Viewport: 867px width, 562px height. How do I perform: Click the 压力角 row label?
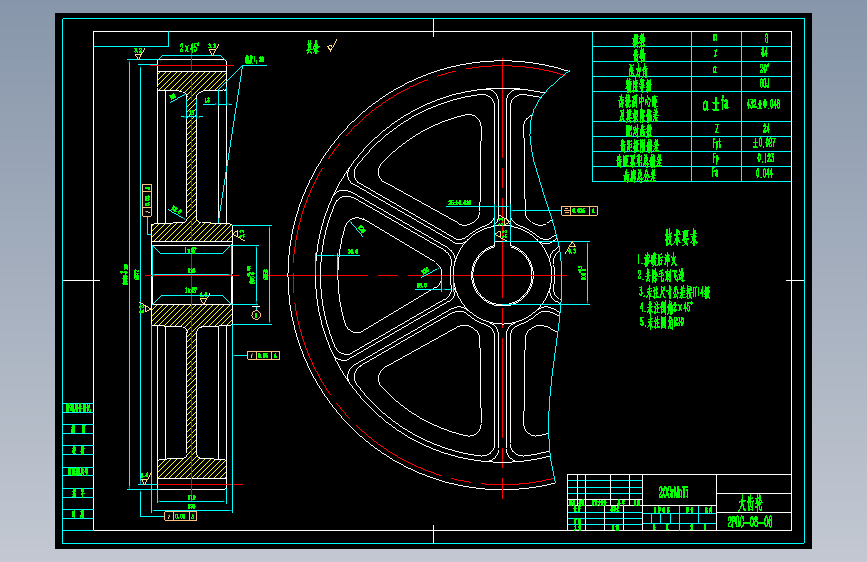(x=638, y=70)
